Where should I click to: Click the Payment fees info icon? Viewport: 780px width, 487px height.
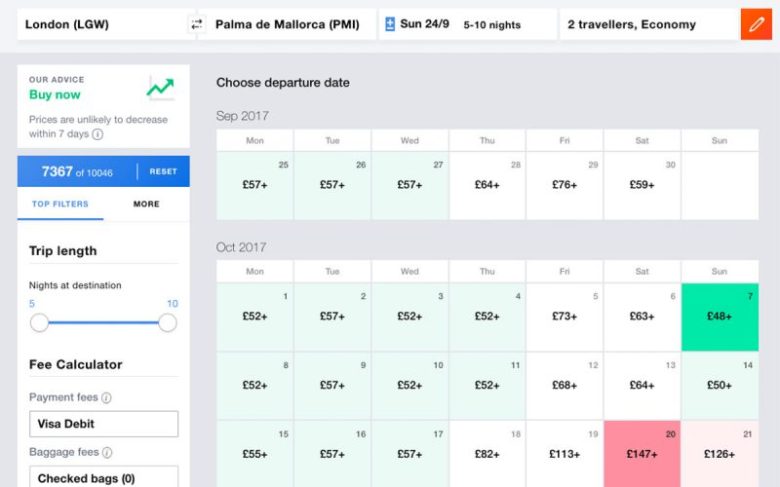tap(107, 398)
